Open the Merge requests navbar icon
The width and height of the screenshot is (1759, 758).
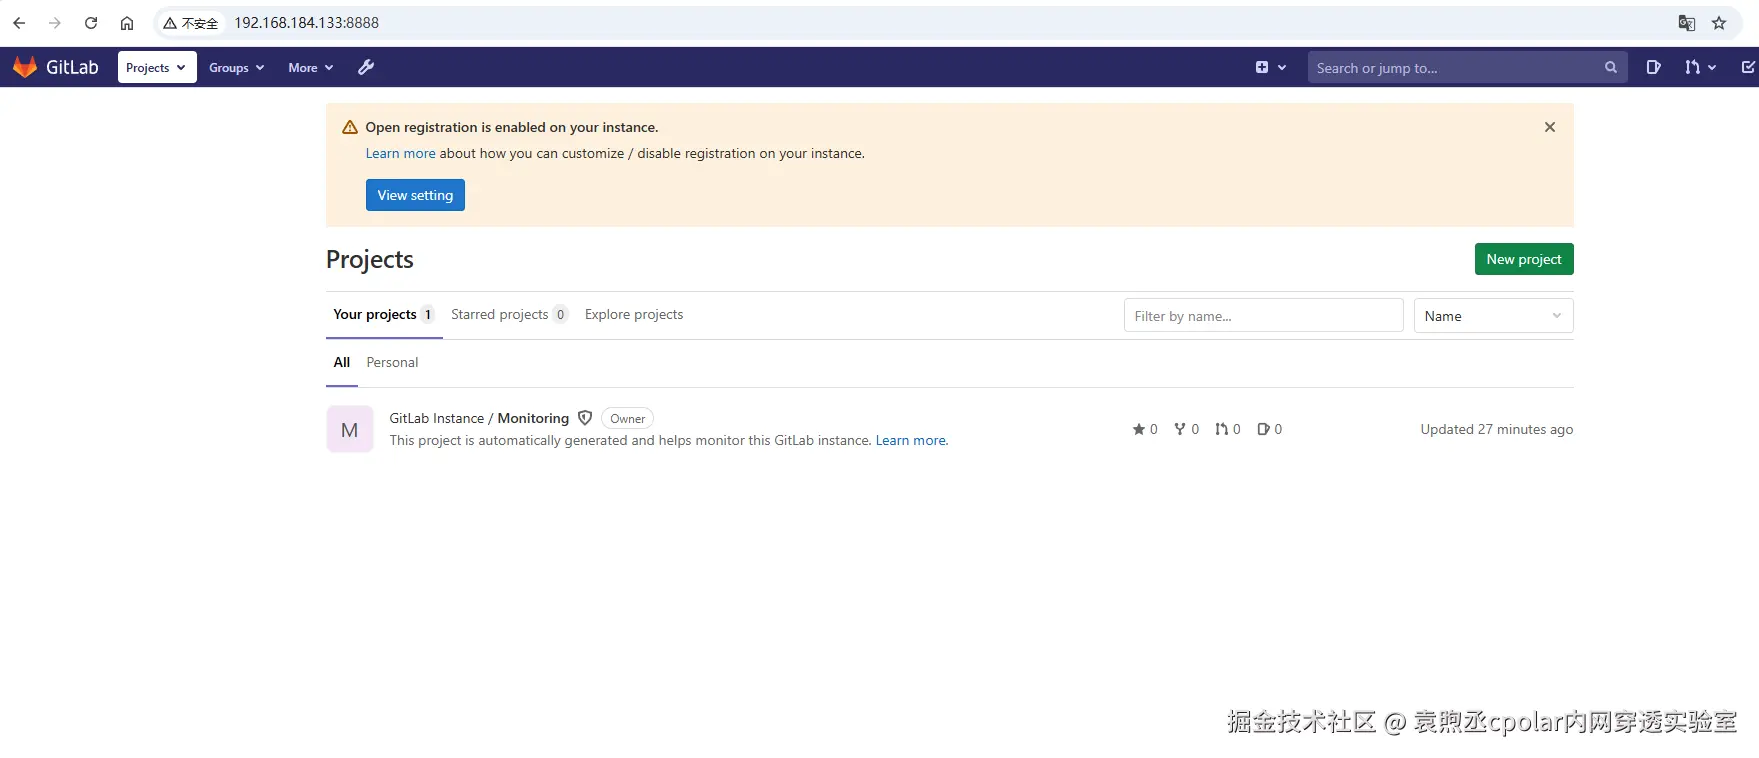[x=1700, y=67]
